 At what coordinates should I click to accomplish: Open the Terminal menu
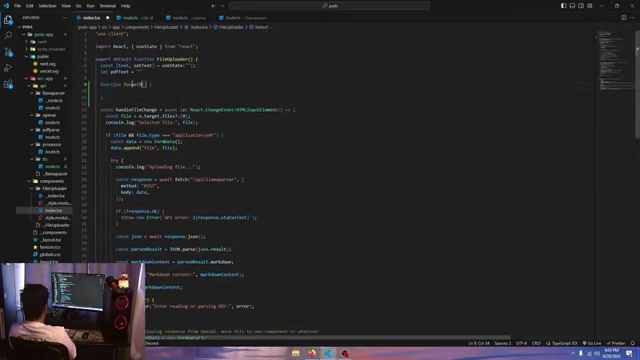click(107, 6)
